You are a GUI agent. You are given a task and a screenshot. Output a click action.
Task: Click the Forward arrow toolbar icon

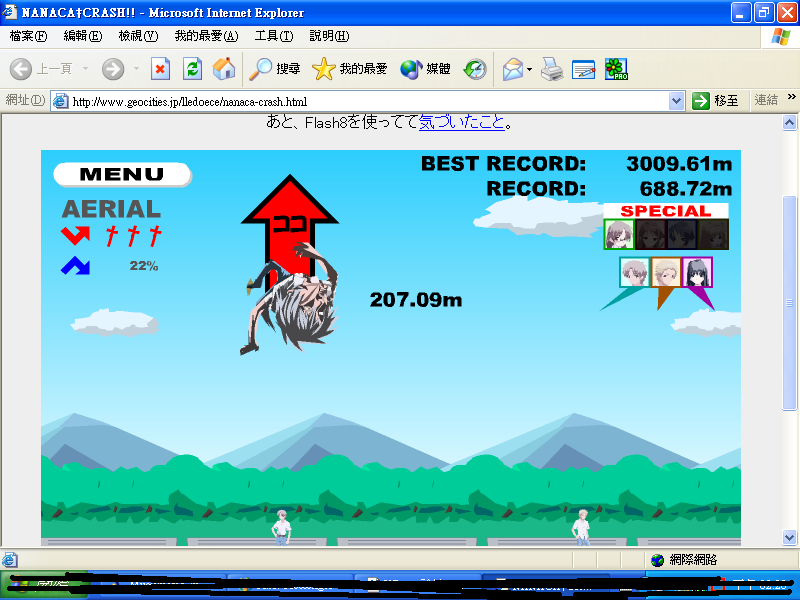pyautogui.click(x=113, y=69)
